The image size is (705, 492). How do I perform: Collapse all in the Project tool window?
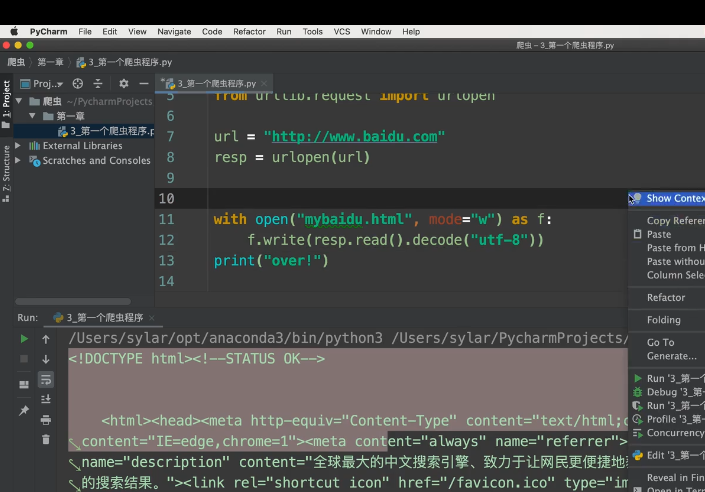[x=99, y=84]
